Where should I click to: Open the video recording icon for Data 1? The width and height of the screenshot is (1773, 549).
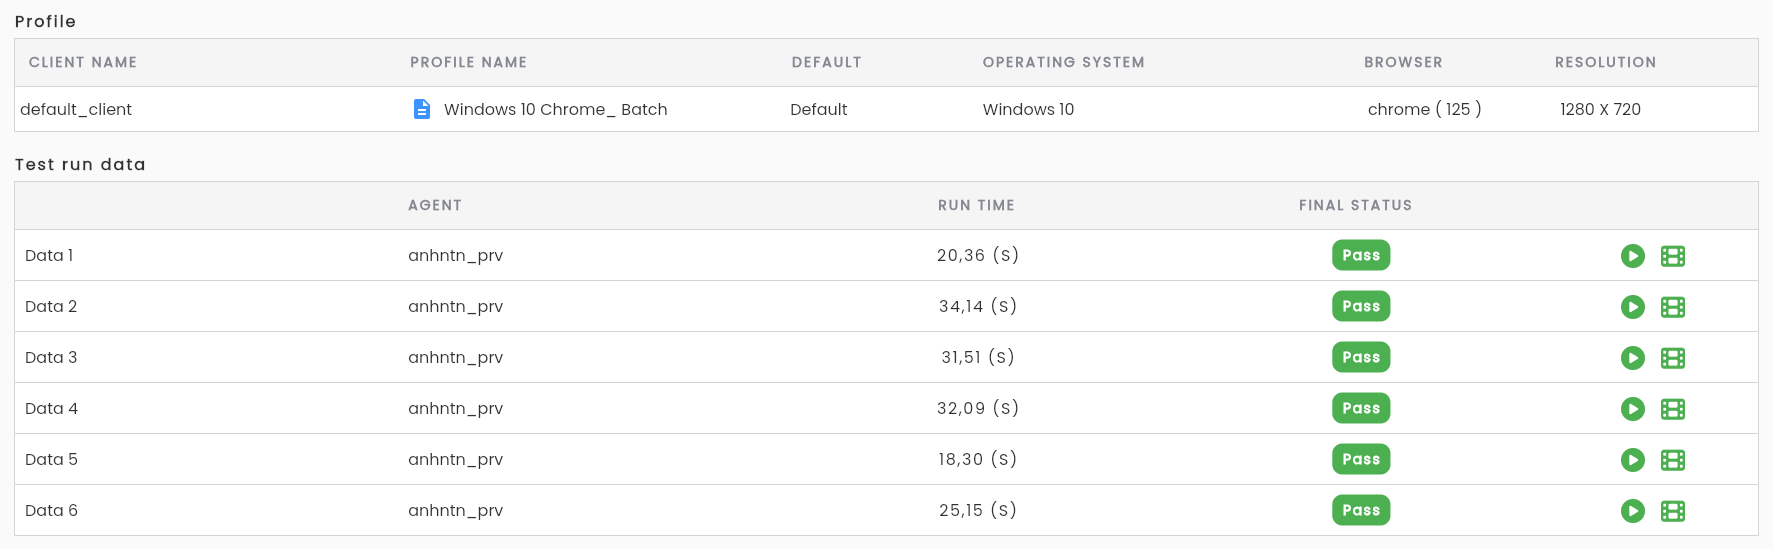pos(1673,256)
